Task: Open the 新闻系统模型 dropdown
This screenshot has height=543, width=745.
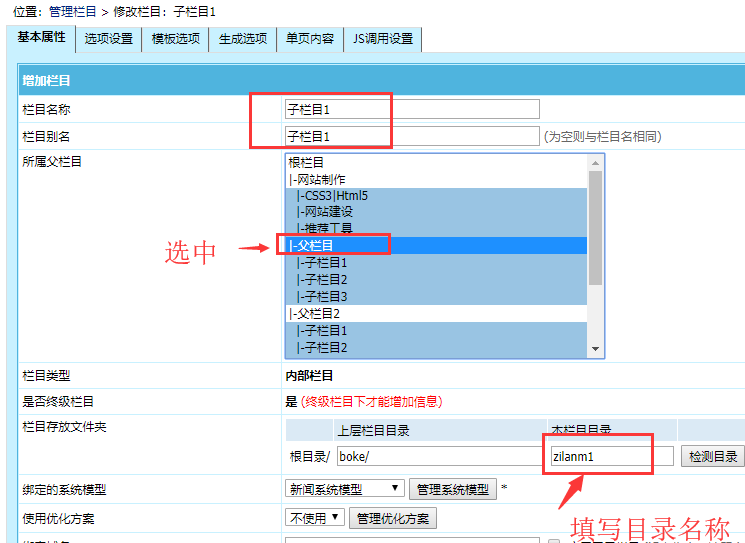Action: click(345, 489)
